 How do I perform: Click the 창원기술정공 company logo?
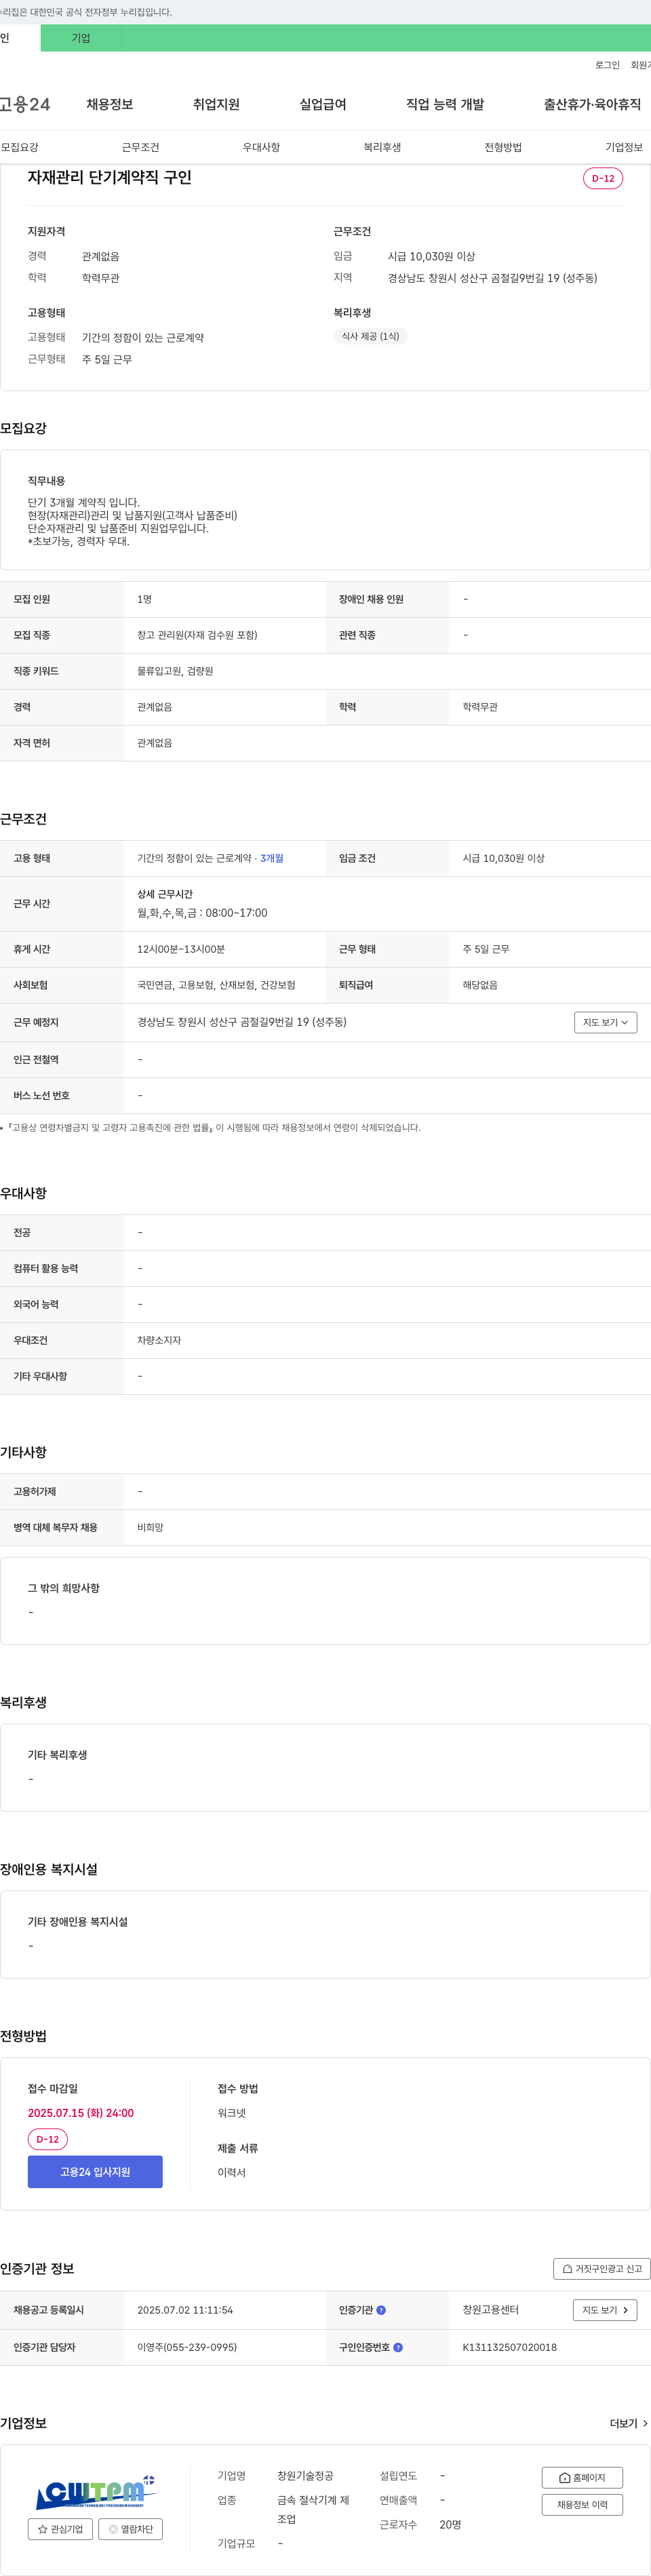pyautogui.click(x=95, y=2493)
